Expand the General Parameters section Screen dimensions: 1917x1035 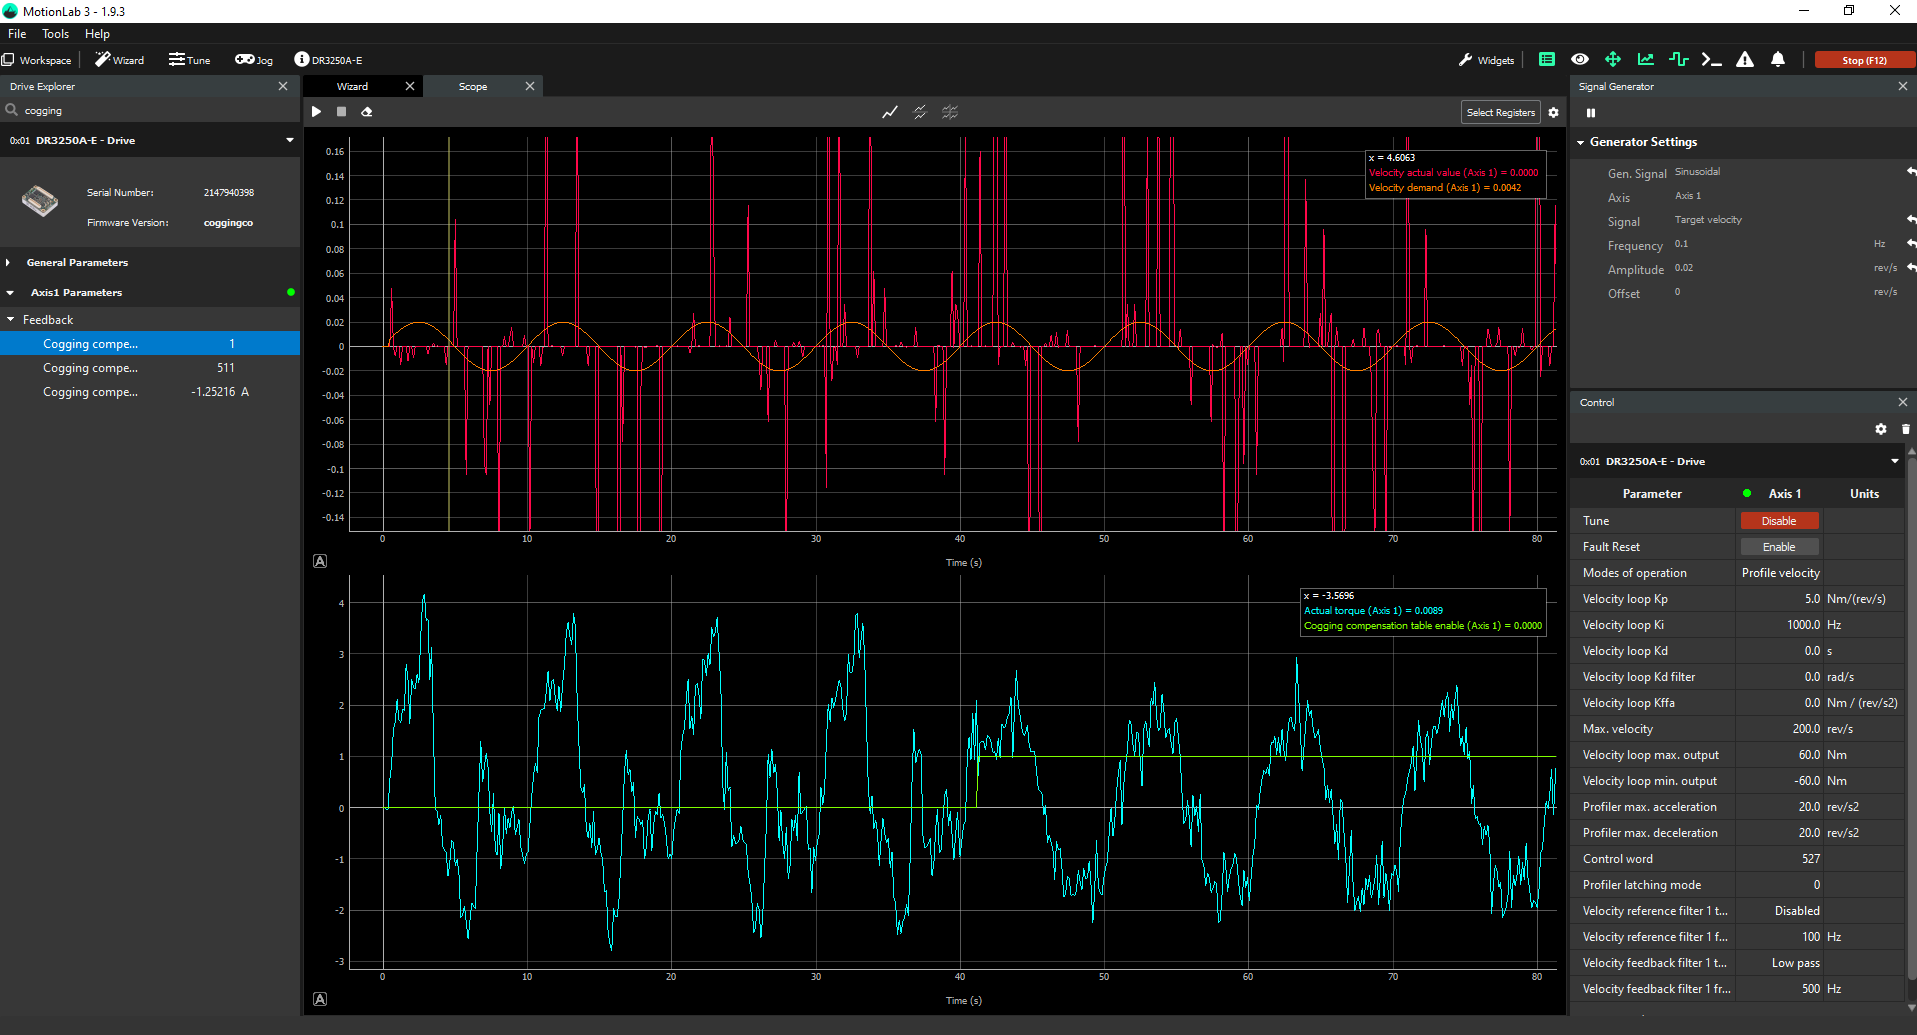coord(11,262)
